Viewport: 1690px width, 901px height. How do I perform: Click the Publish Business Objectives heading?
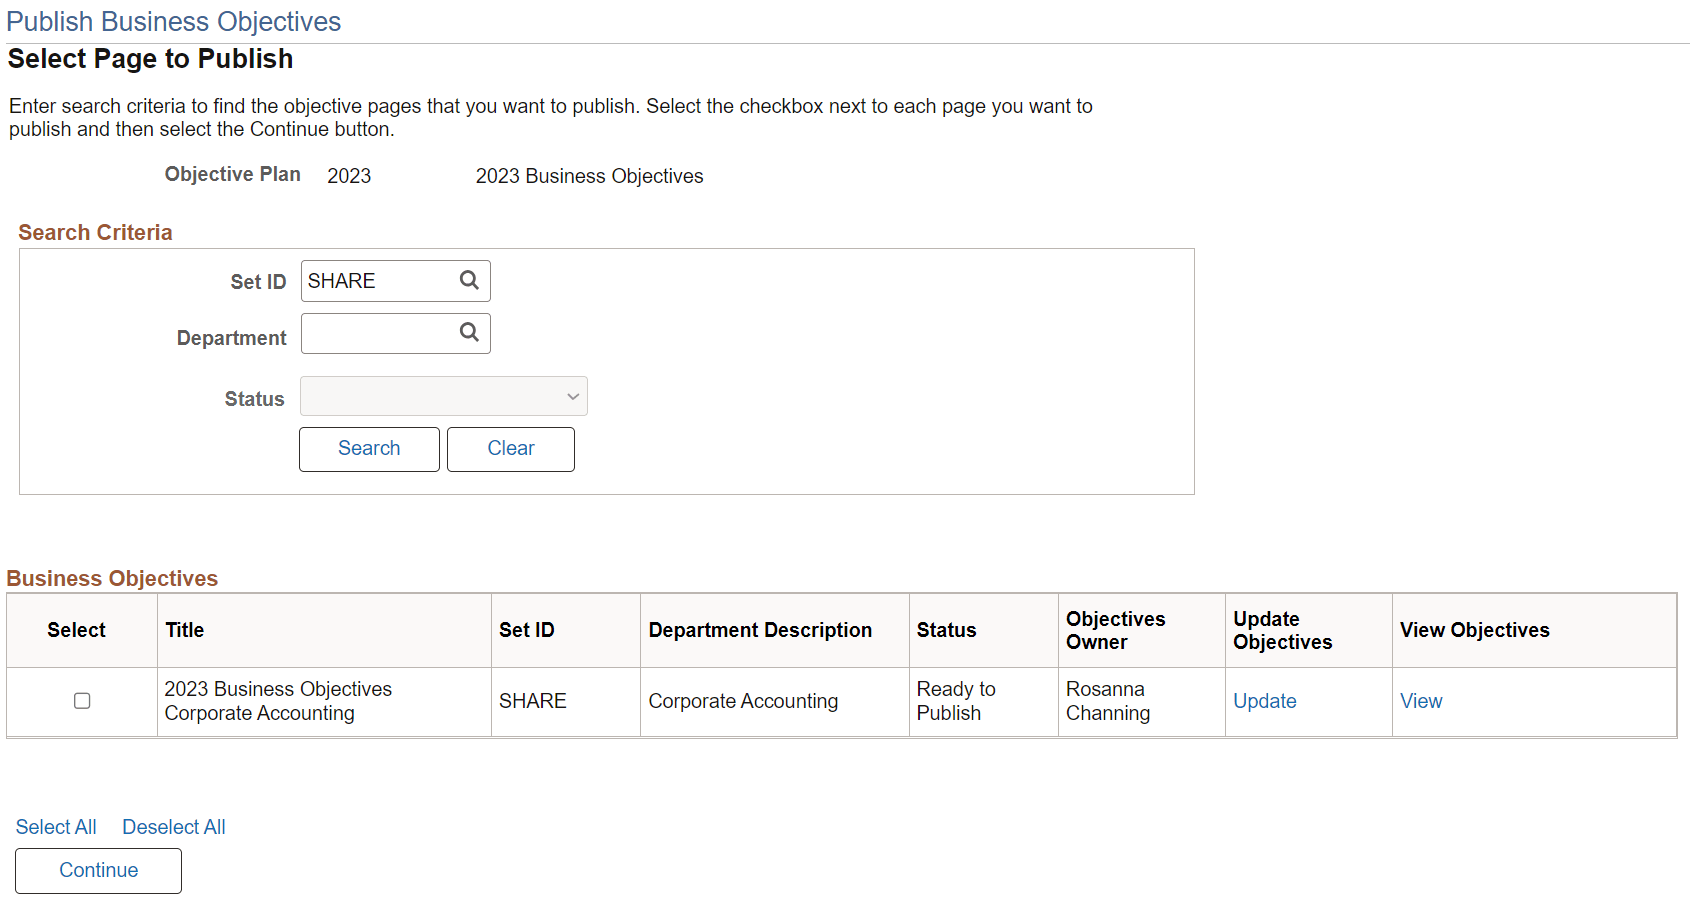point(173,21)
